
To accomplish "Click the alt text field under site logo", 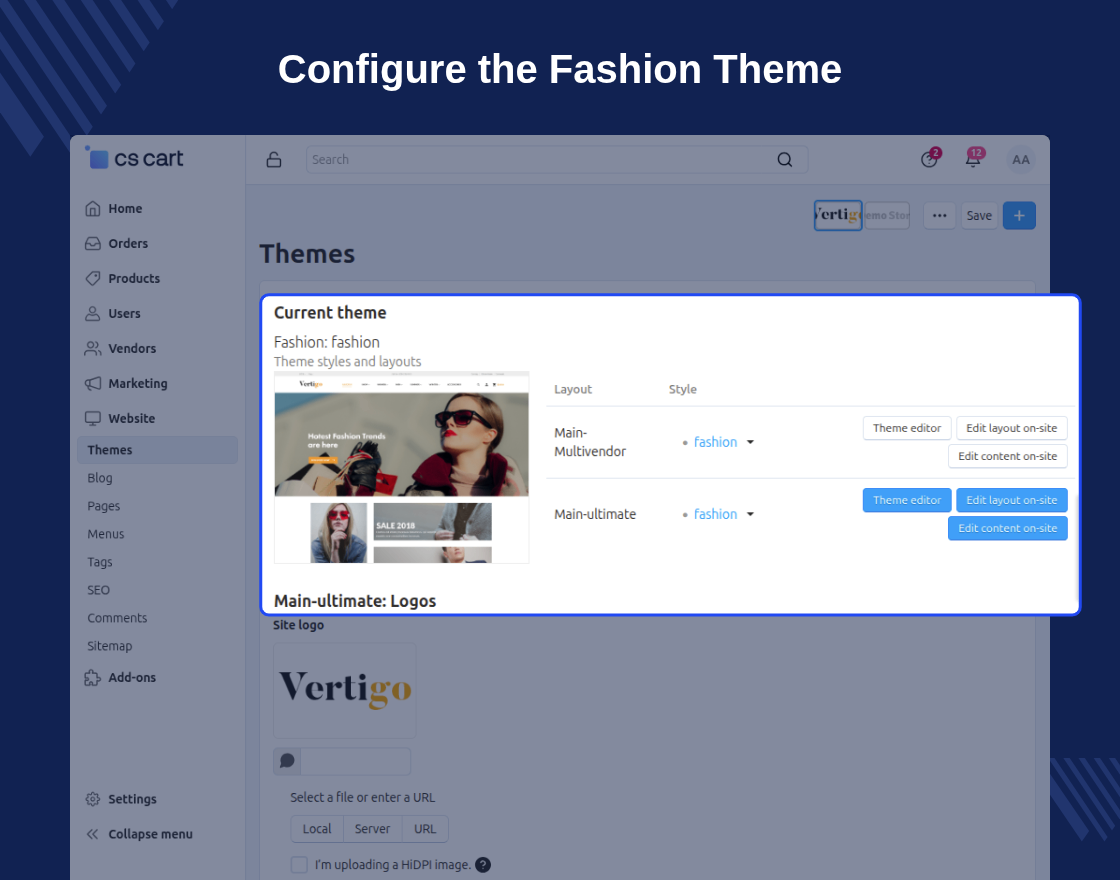I will click(x=356, y=761).
